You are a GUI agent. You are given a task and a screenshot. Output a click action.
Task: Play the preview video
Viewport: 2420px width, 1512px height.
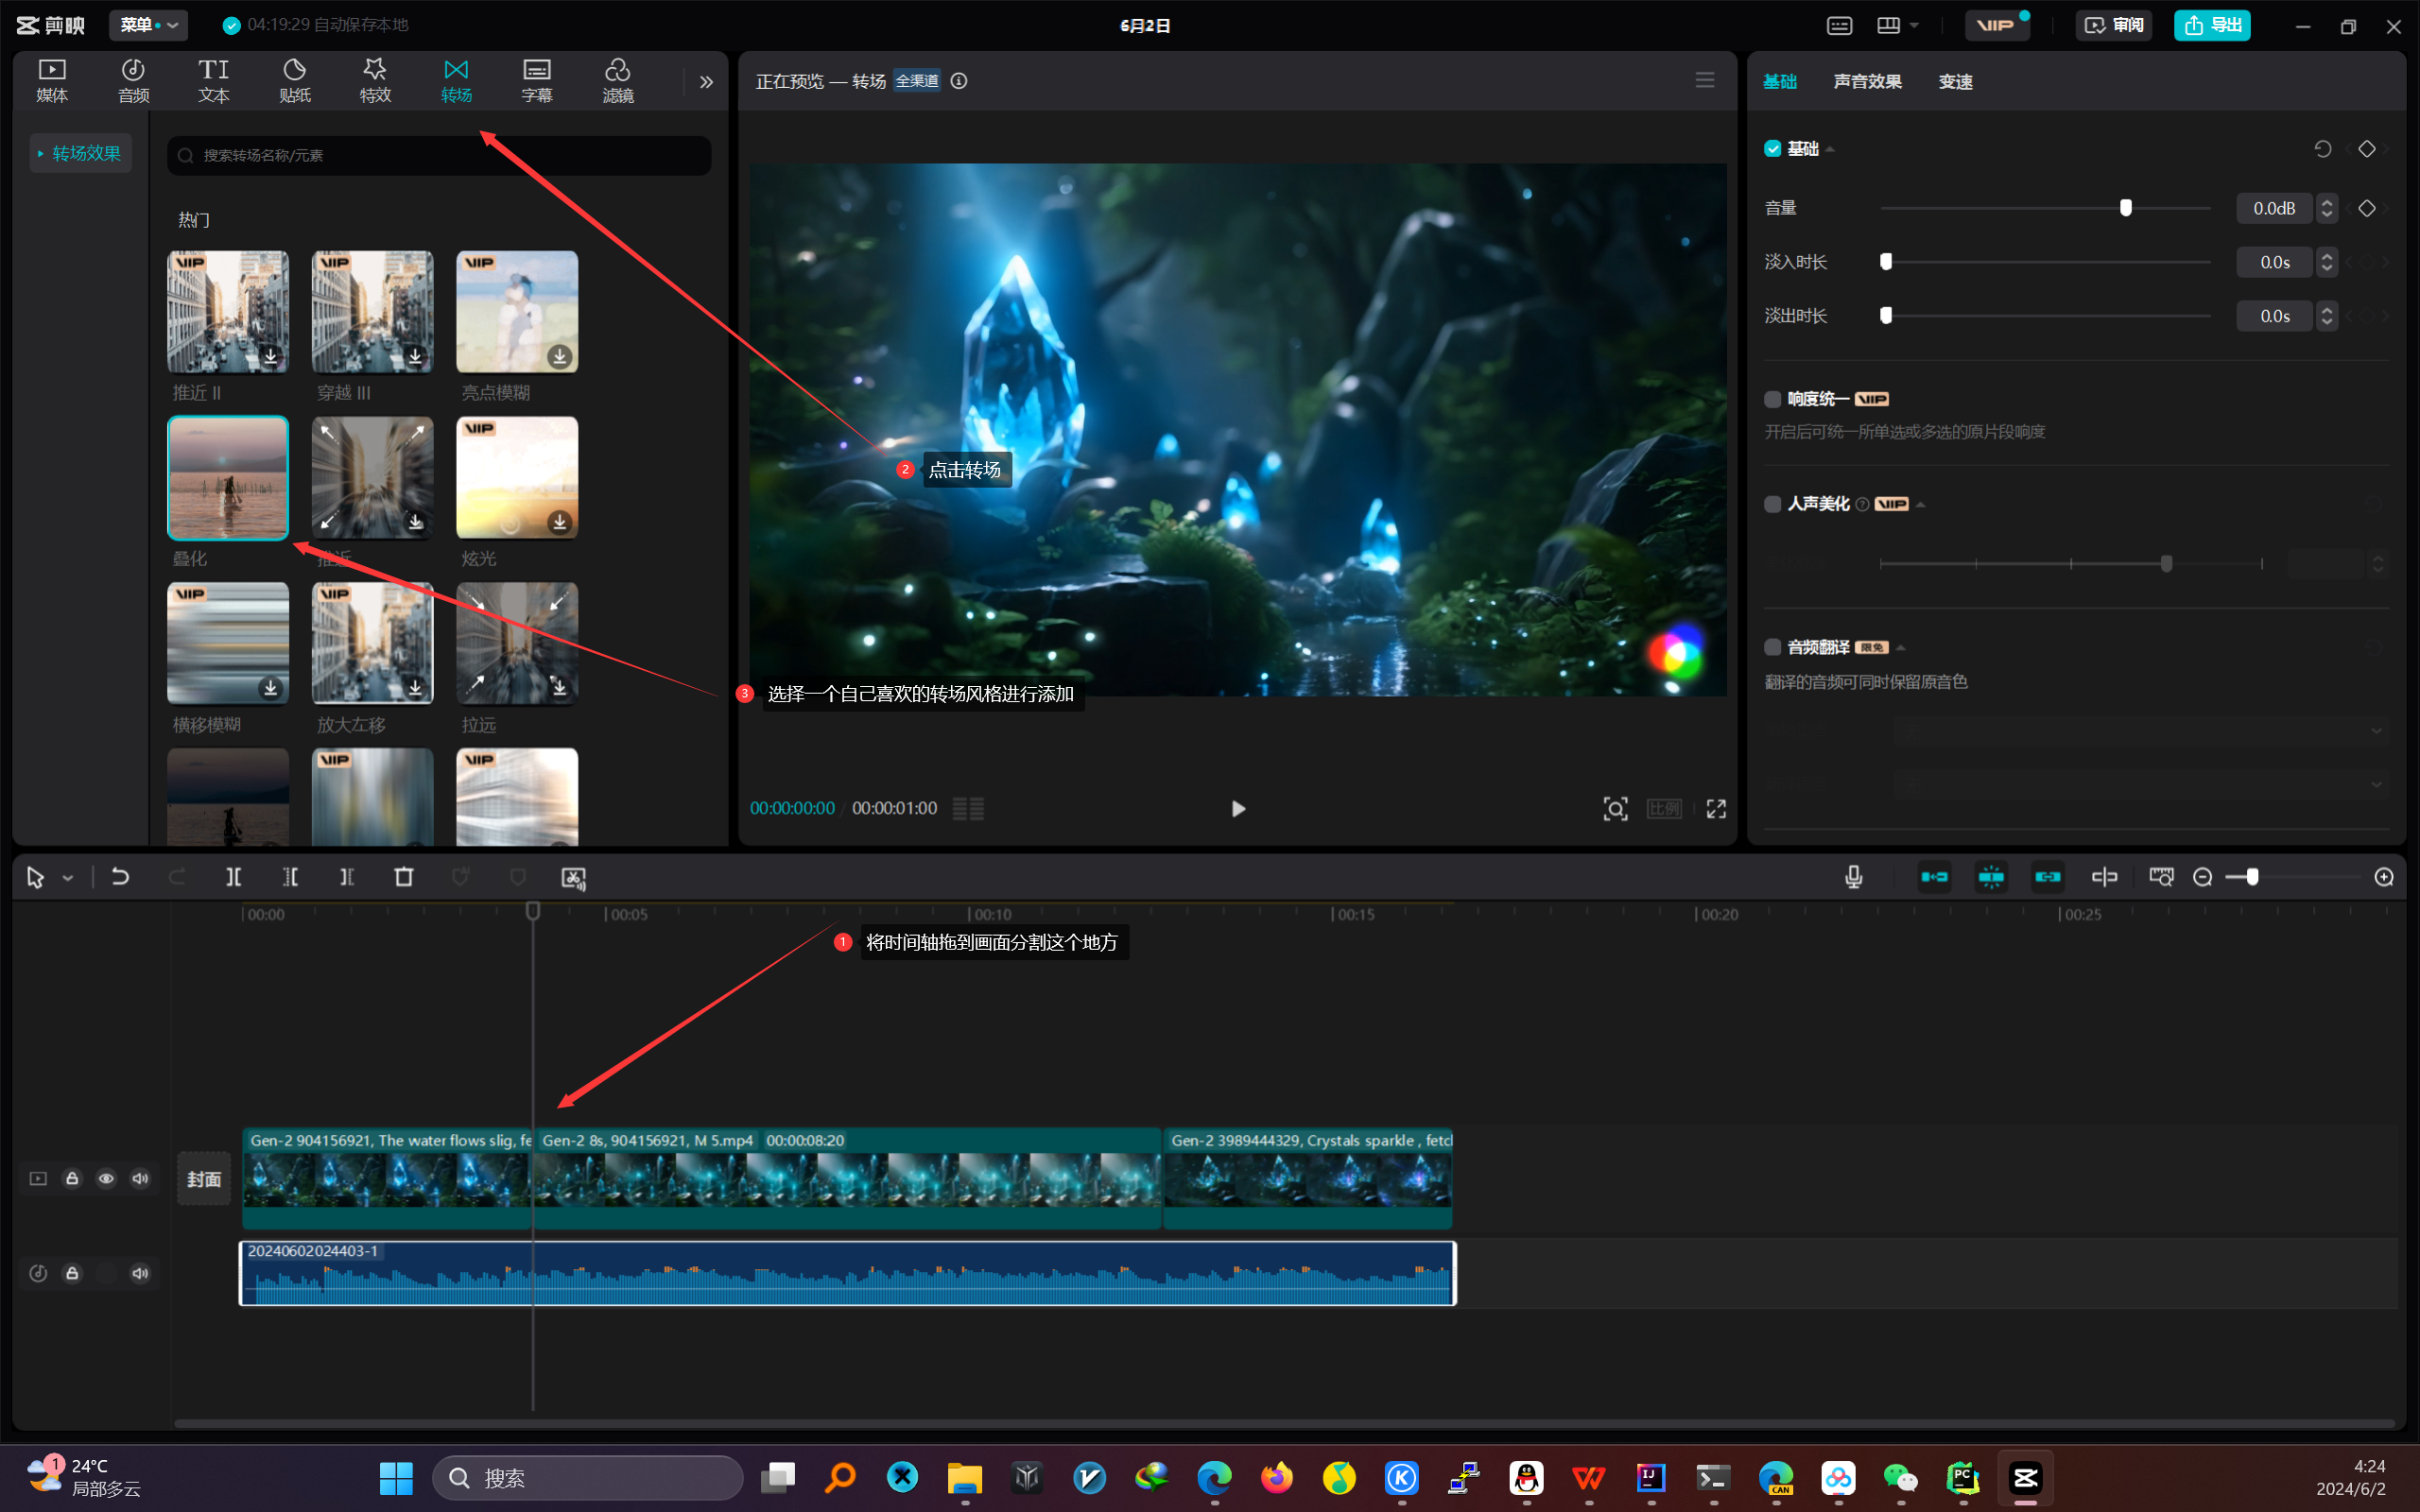point(1238,809)
